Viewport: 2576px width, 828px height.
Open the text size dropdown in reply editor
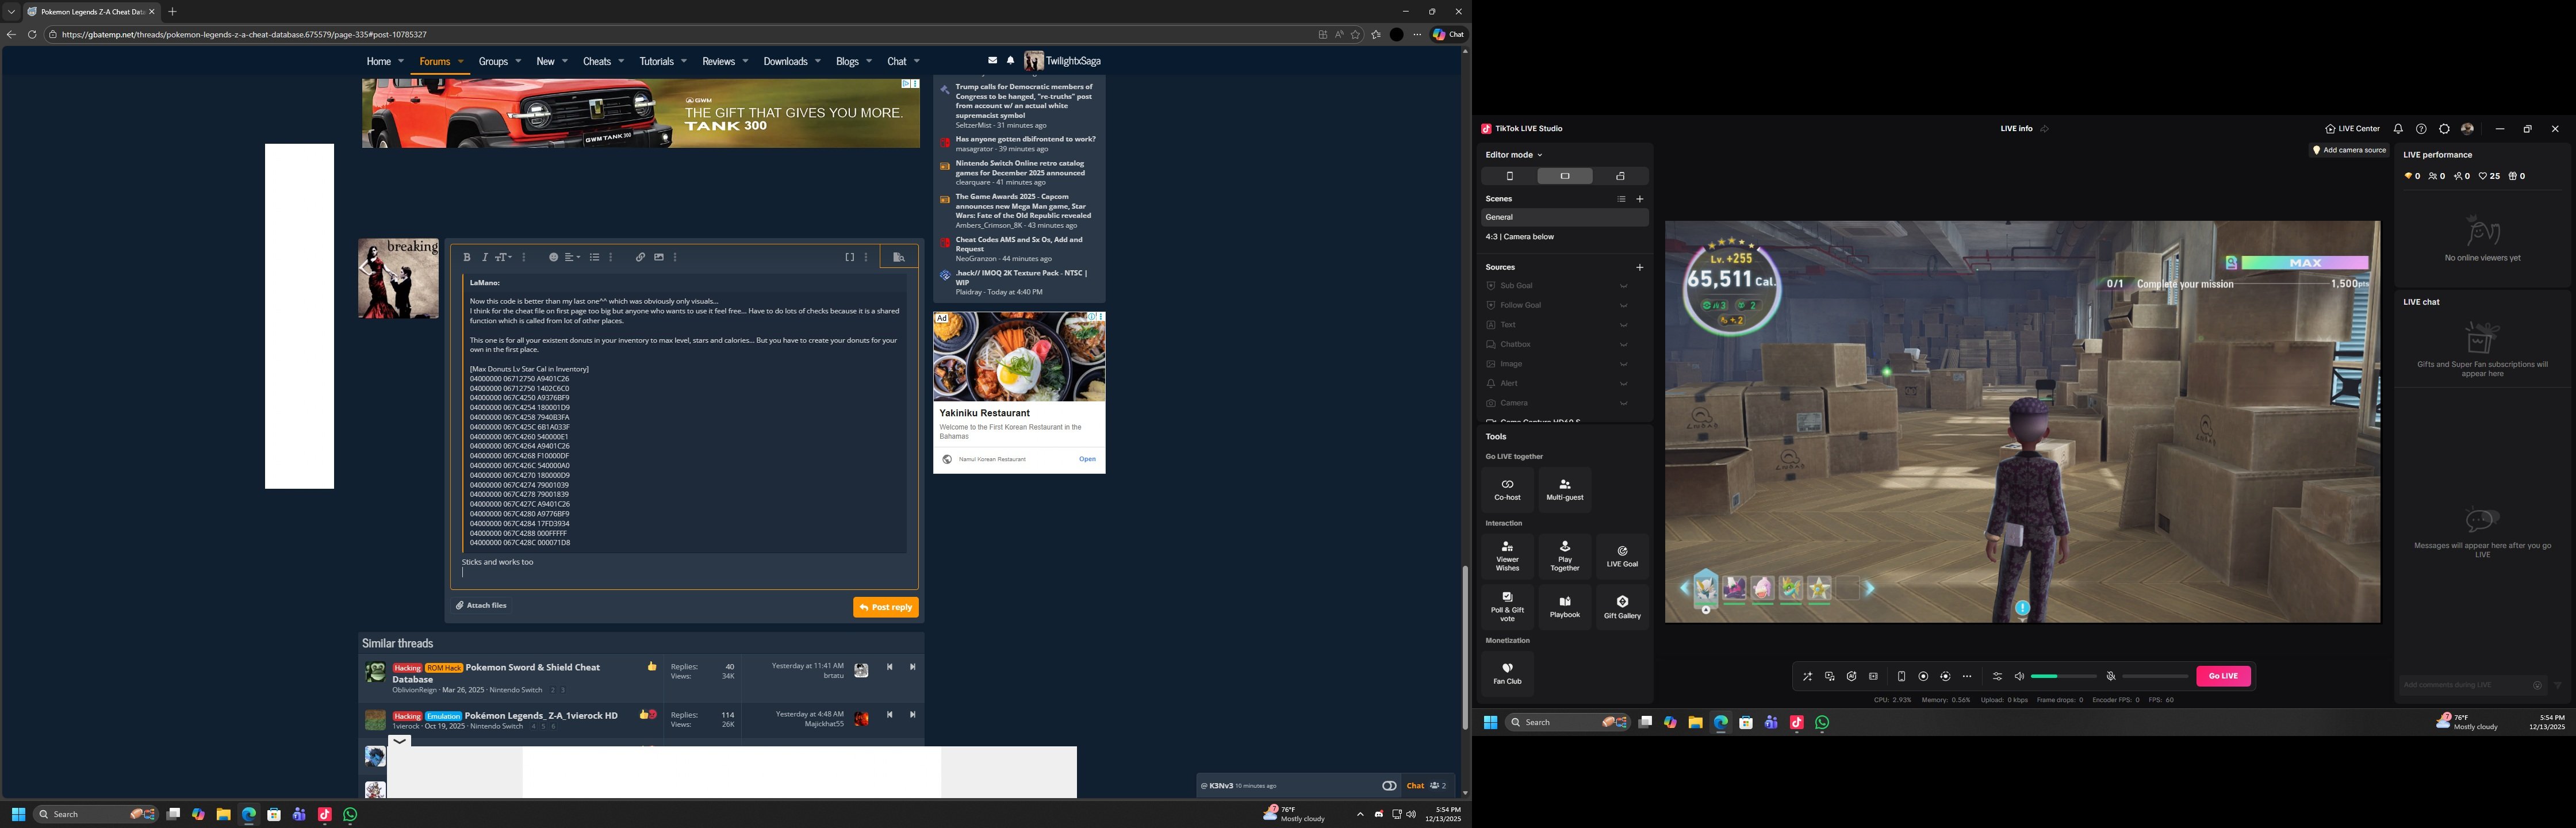tap(504, 257)
